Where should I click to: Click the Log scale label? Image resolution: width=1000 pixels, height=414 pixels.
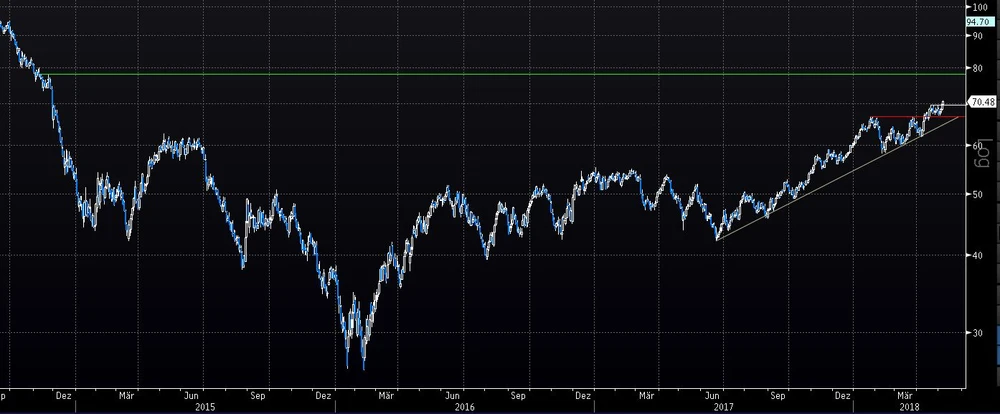(x=982, y=155)
